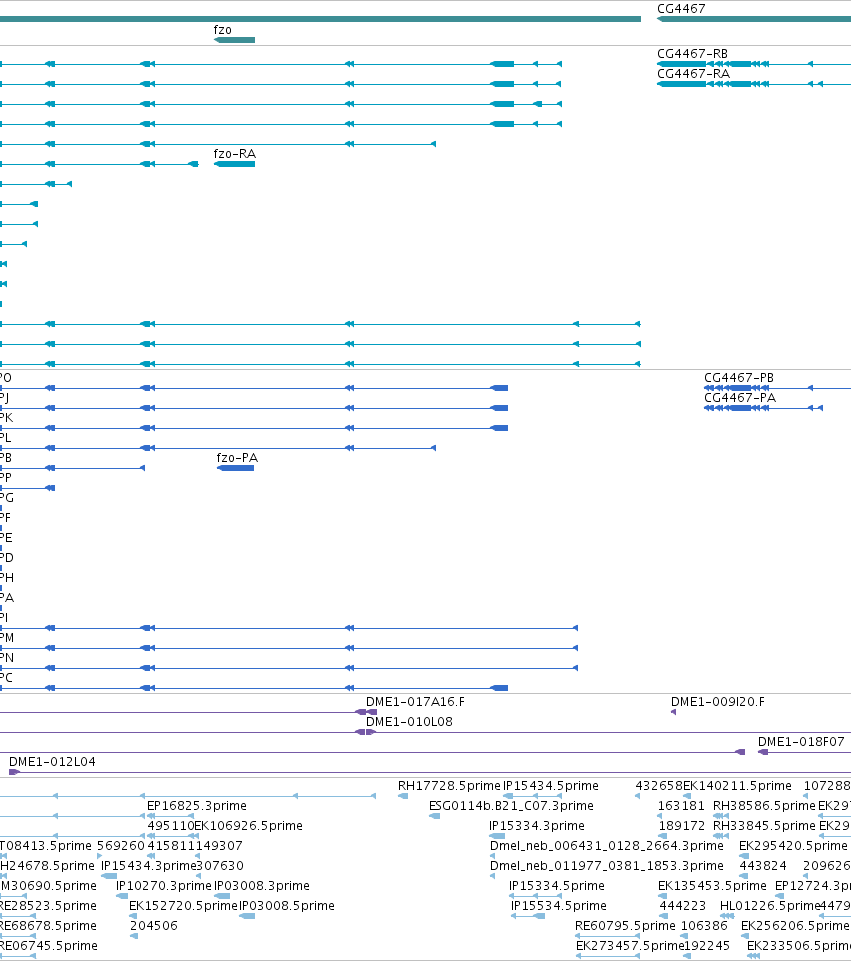Select the IP15534.5prime EST
The width and height of the screenshot is (851, 961).
[559, 906]
